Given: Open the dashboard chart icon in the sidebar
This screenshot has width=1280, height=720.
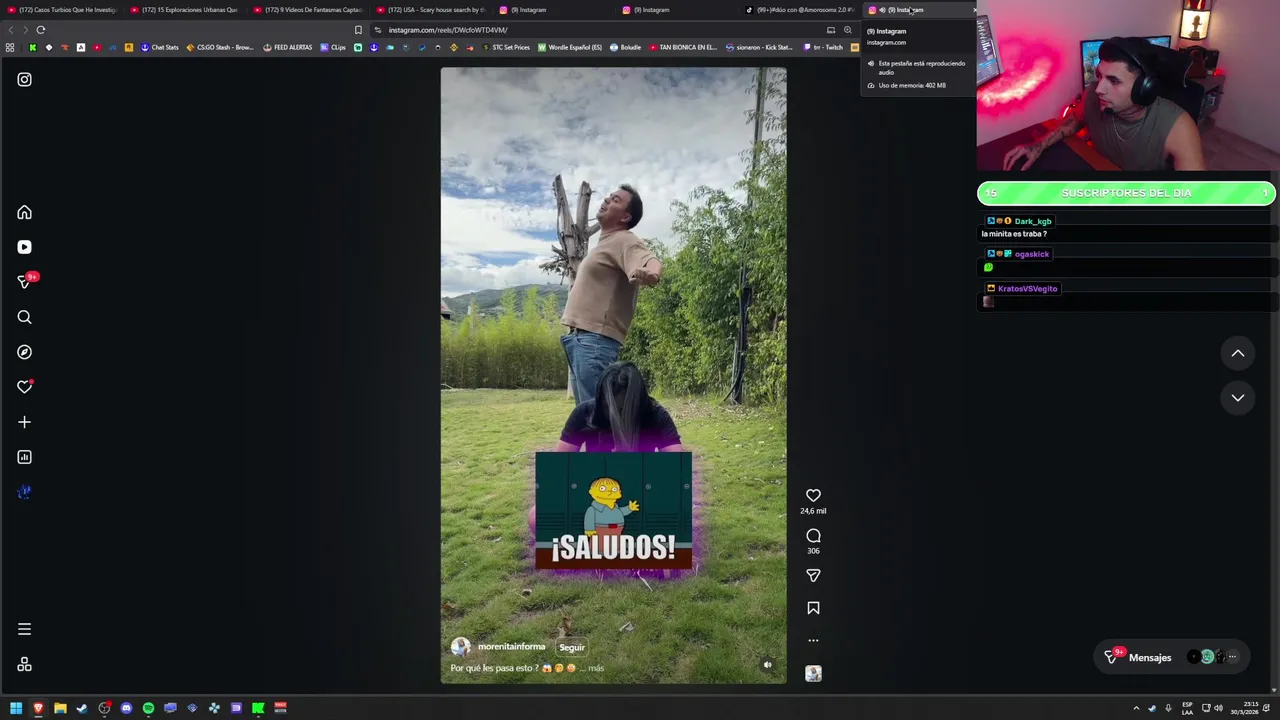Looking at the screenshot, I should 24,457.
